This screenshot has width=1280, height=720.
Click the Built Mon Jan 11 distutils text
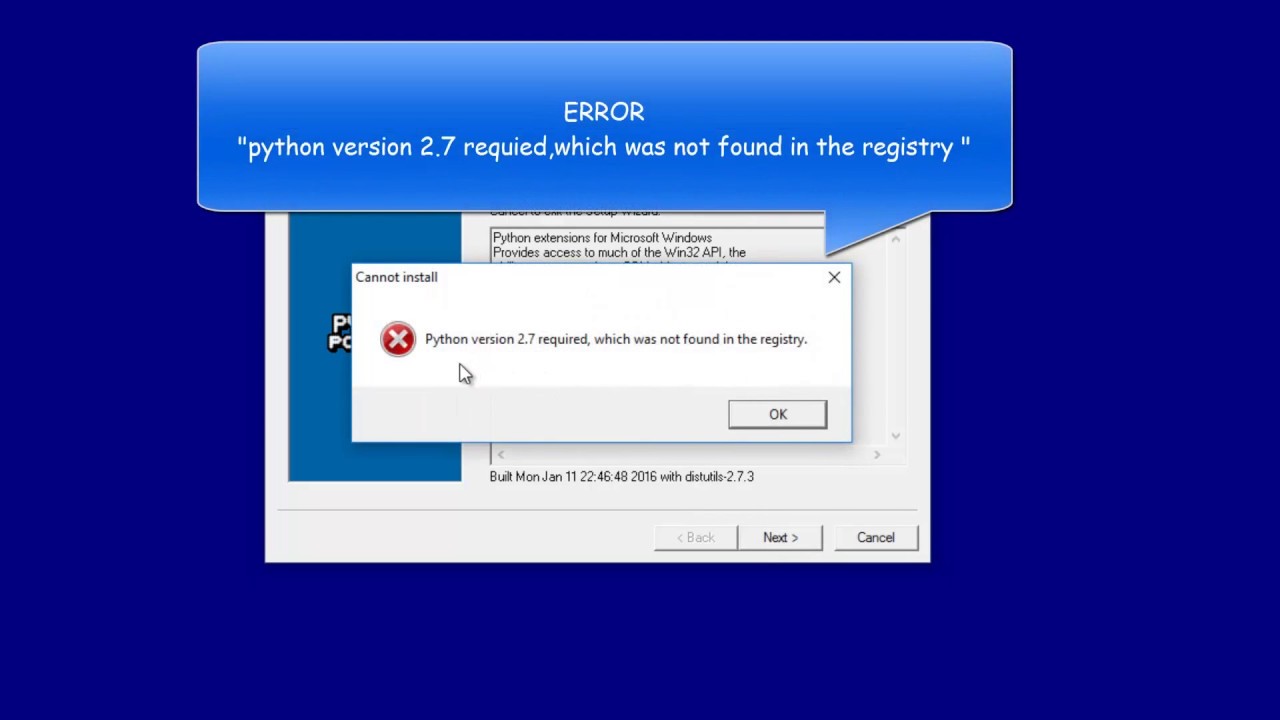point(622,477)
